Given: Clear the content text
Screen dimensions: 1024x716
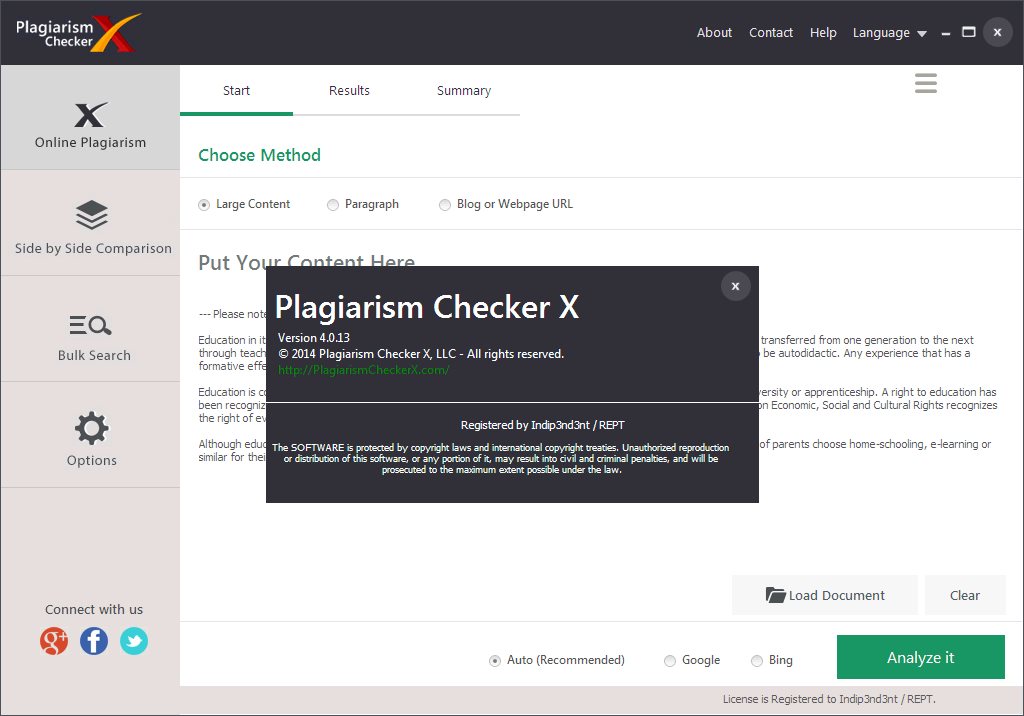Looking at the screenshot, I should point(965,595).
